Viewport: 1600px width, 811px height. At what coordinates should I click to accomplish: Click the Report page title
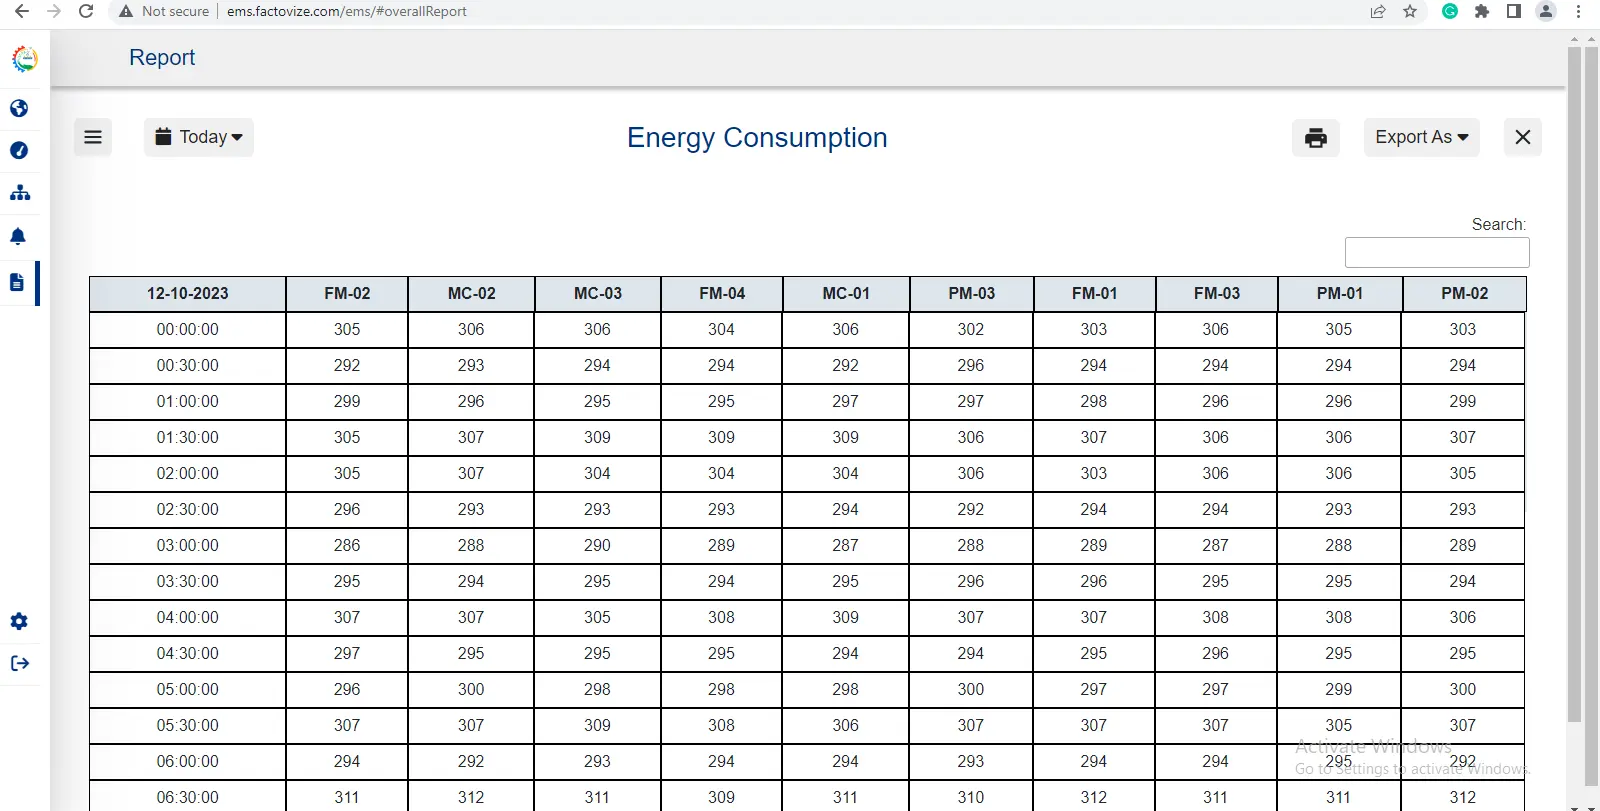point(162,57)
